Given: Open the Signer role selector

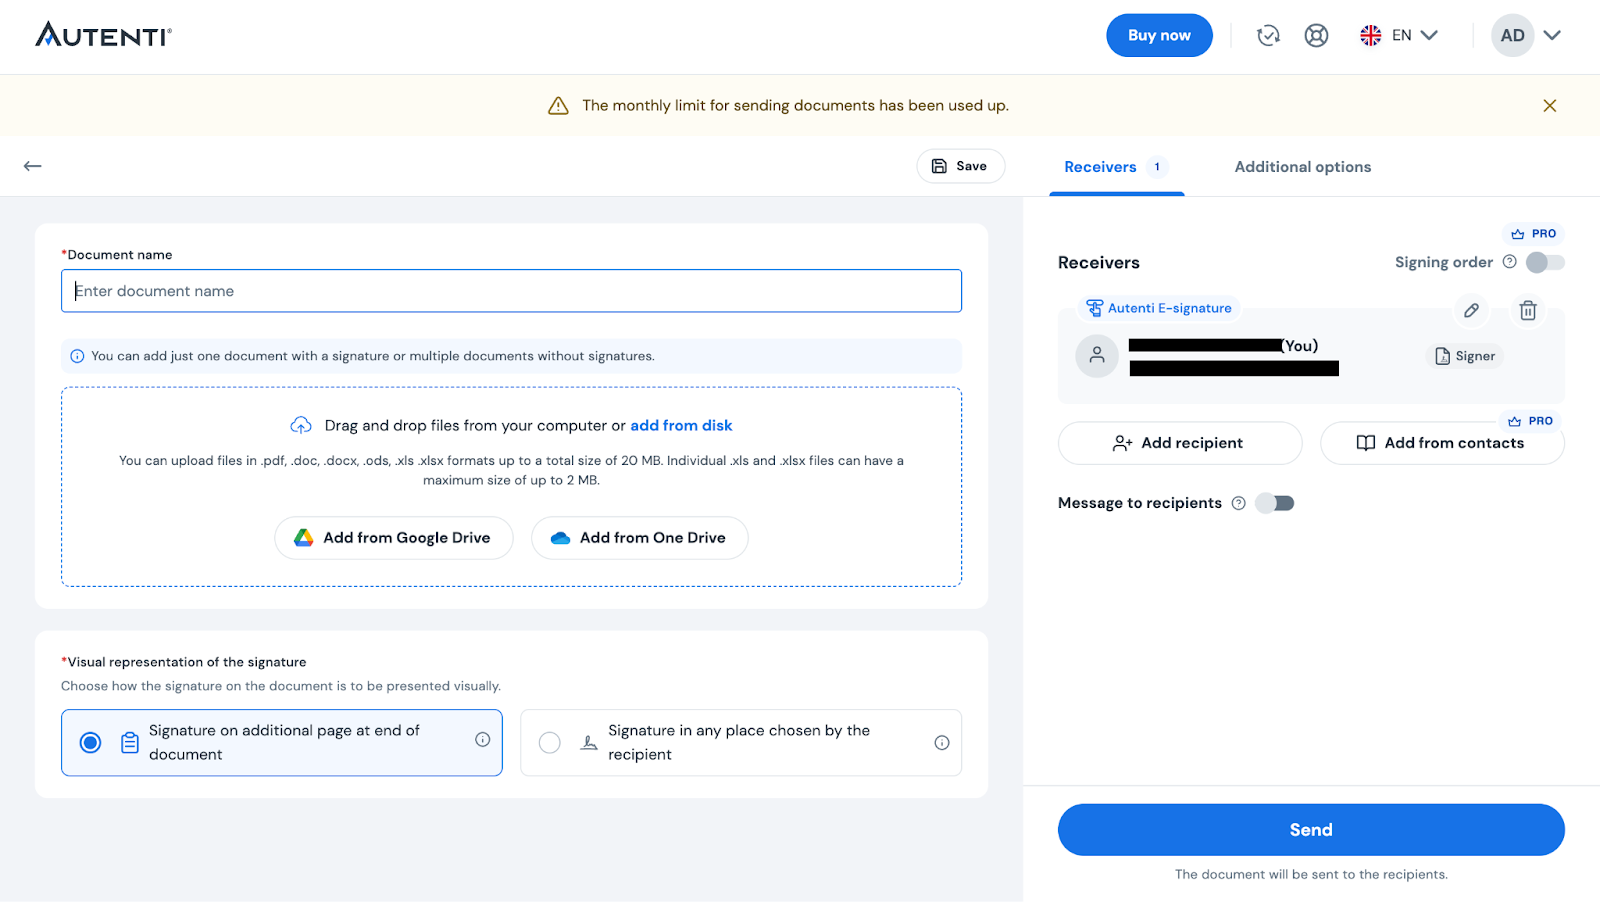Looking at the screenshot, I should click(x=1465, y=356).
